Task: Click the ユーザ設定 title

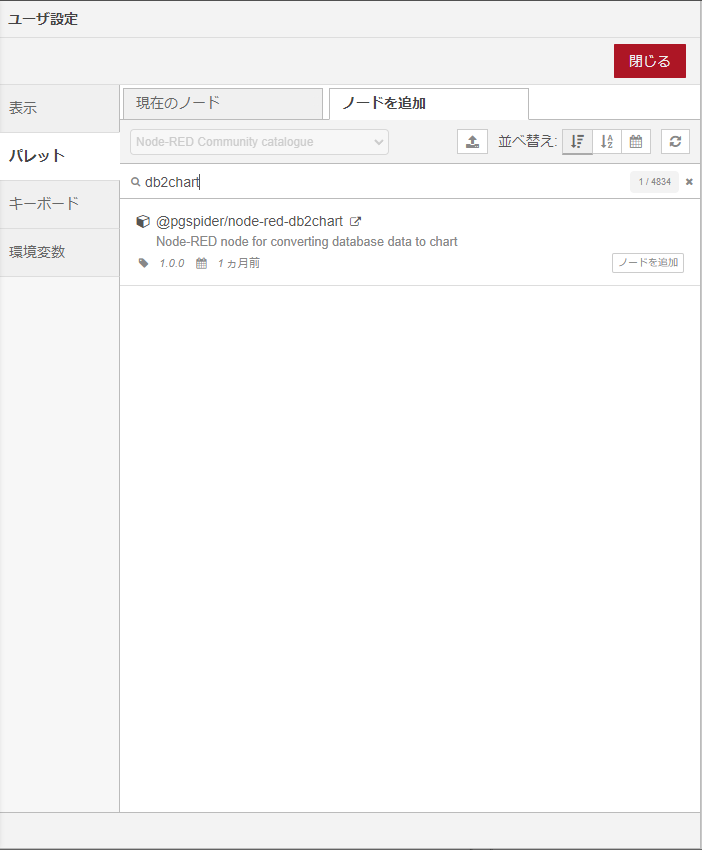Action: pyautogui.click(x=43, y=19)
